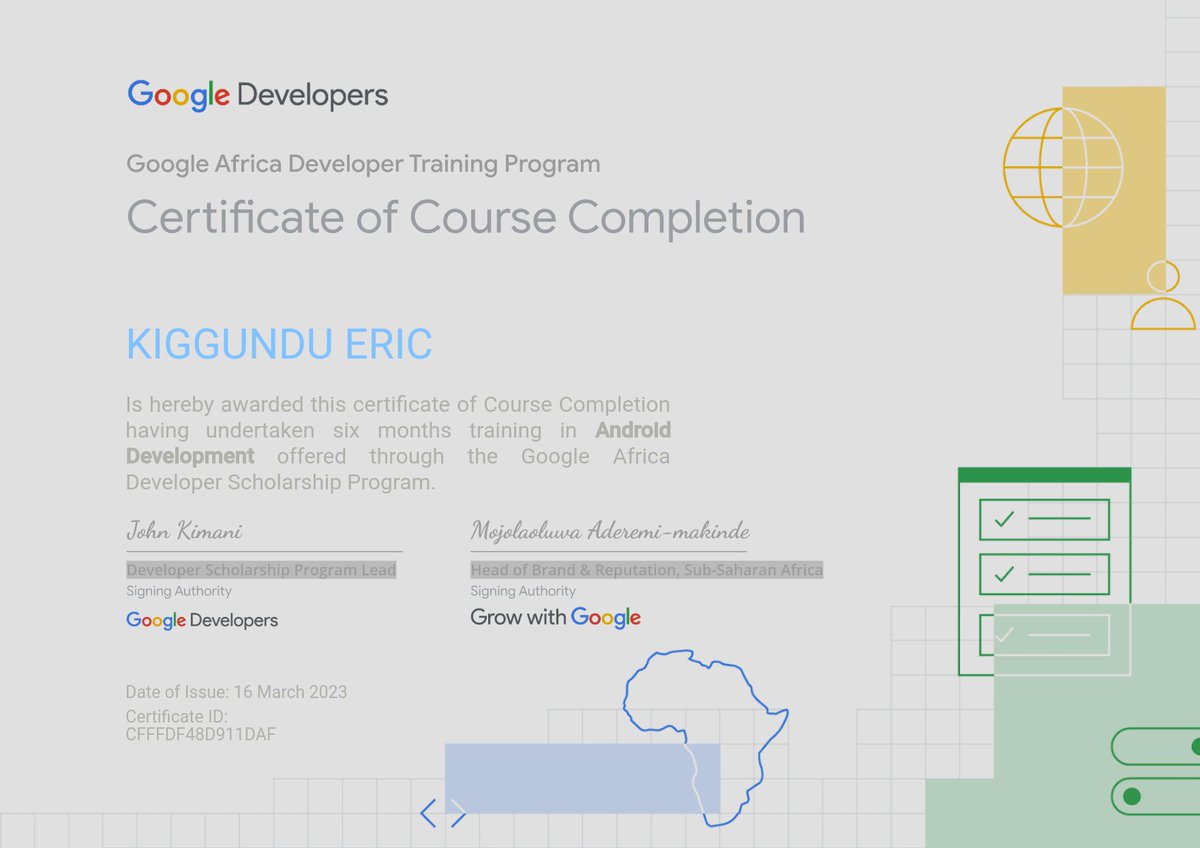The height and width of the screenshot is (848, 1200).
Task: Click the John Kimani signature
Action: (x=184, y=530)
